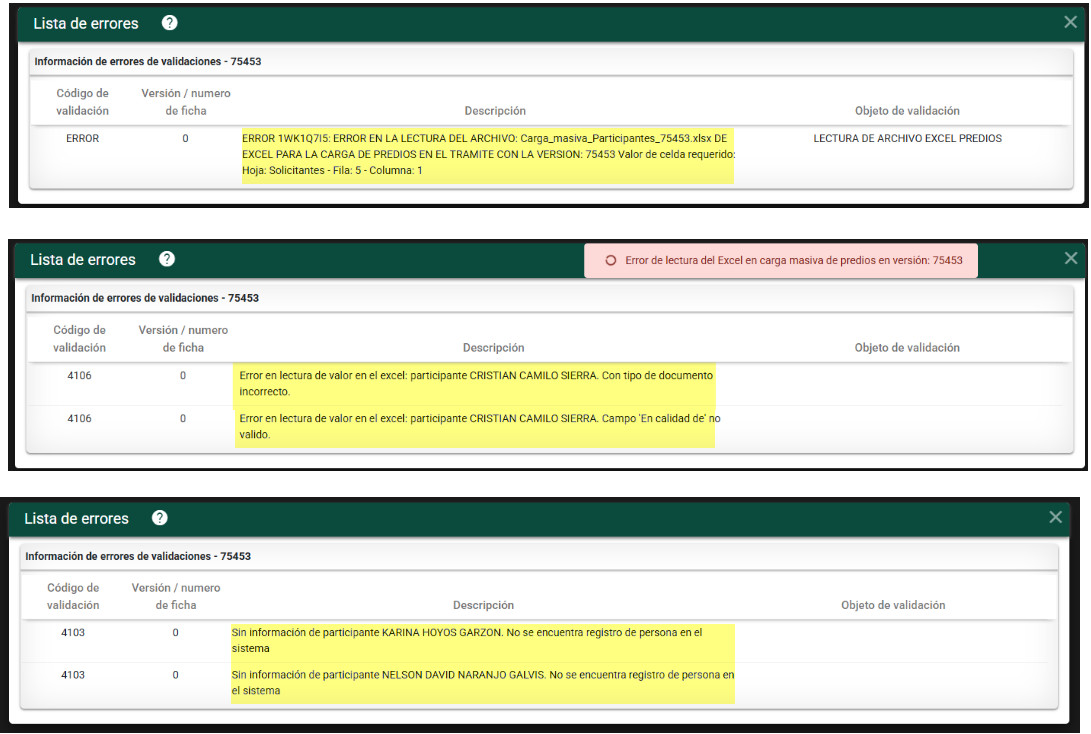1091x734 pixels.
Task: Select the 'tipo de documento incorrecto' error row
Action: (x=476, y=383)
